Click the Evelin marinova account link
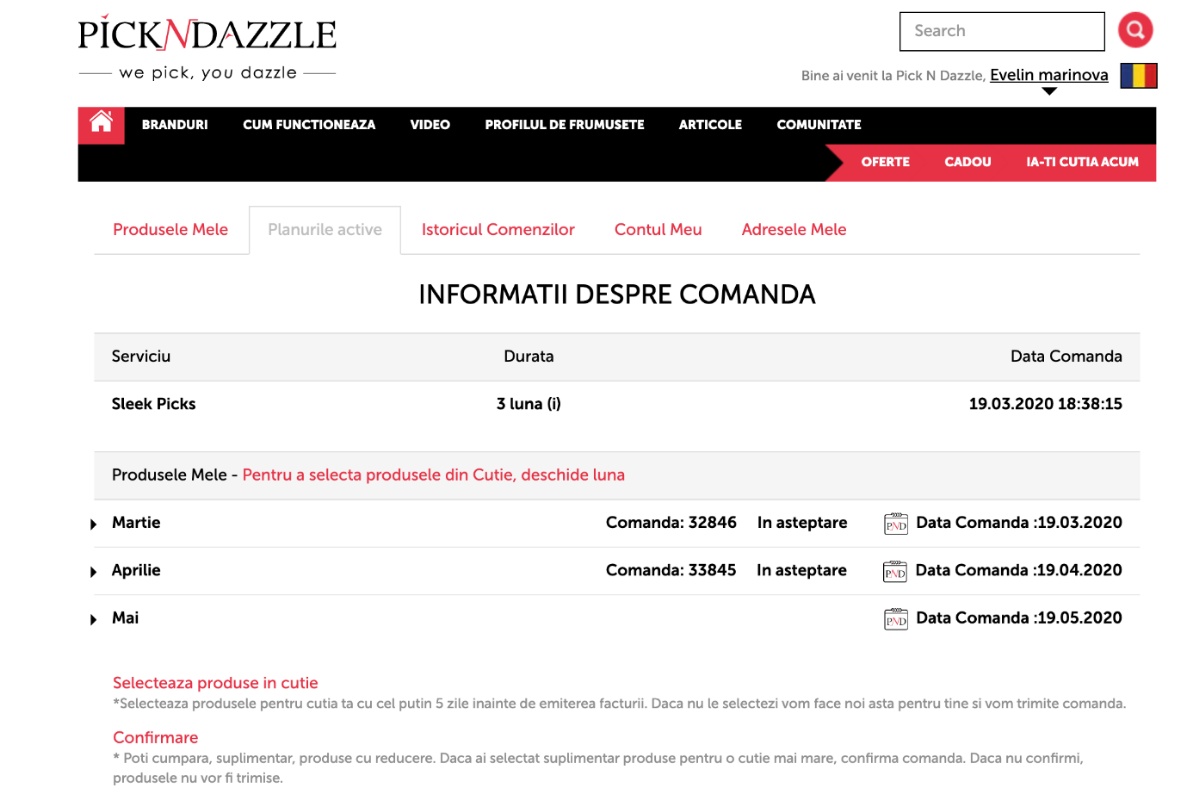 (1049, 75)
